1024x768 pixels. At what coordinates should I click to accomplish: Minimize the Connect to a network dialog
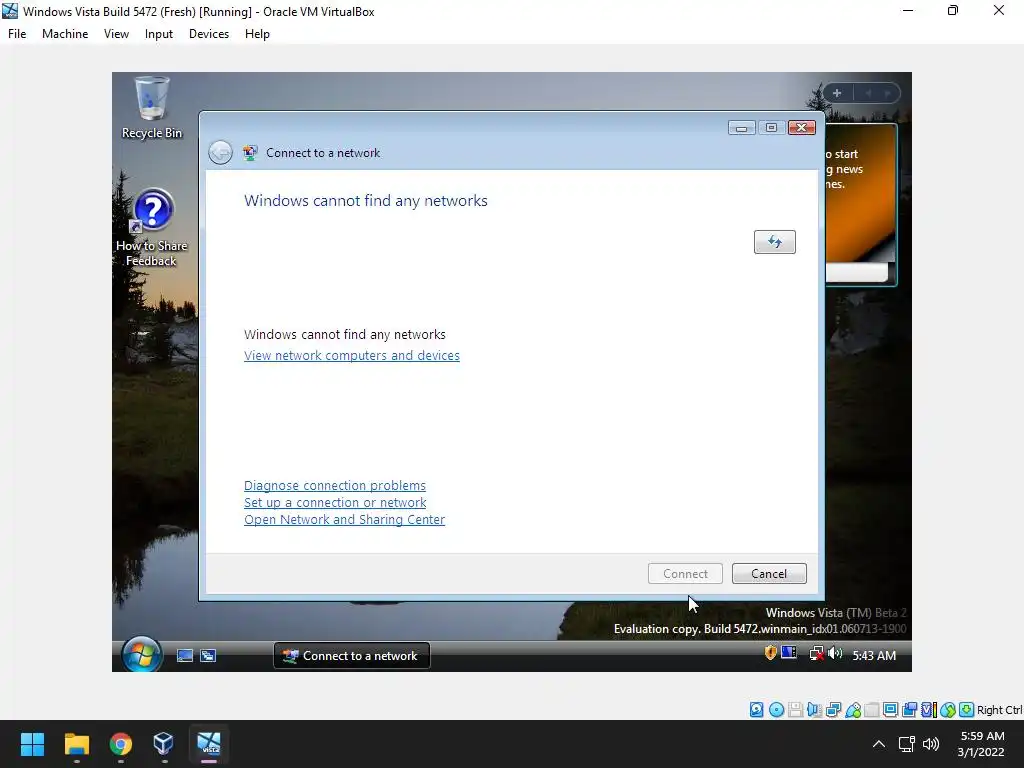pyautogui.click(x=742, y=127)
